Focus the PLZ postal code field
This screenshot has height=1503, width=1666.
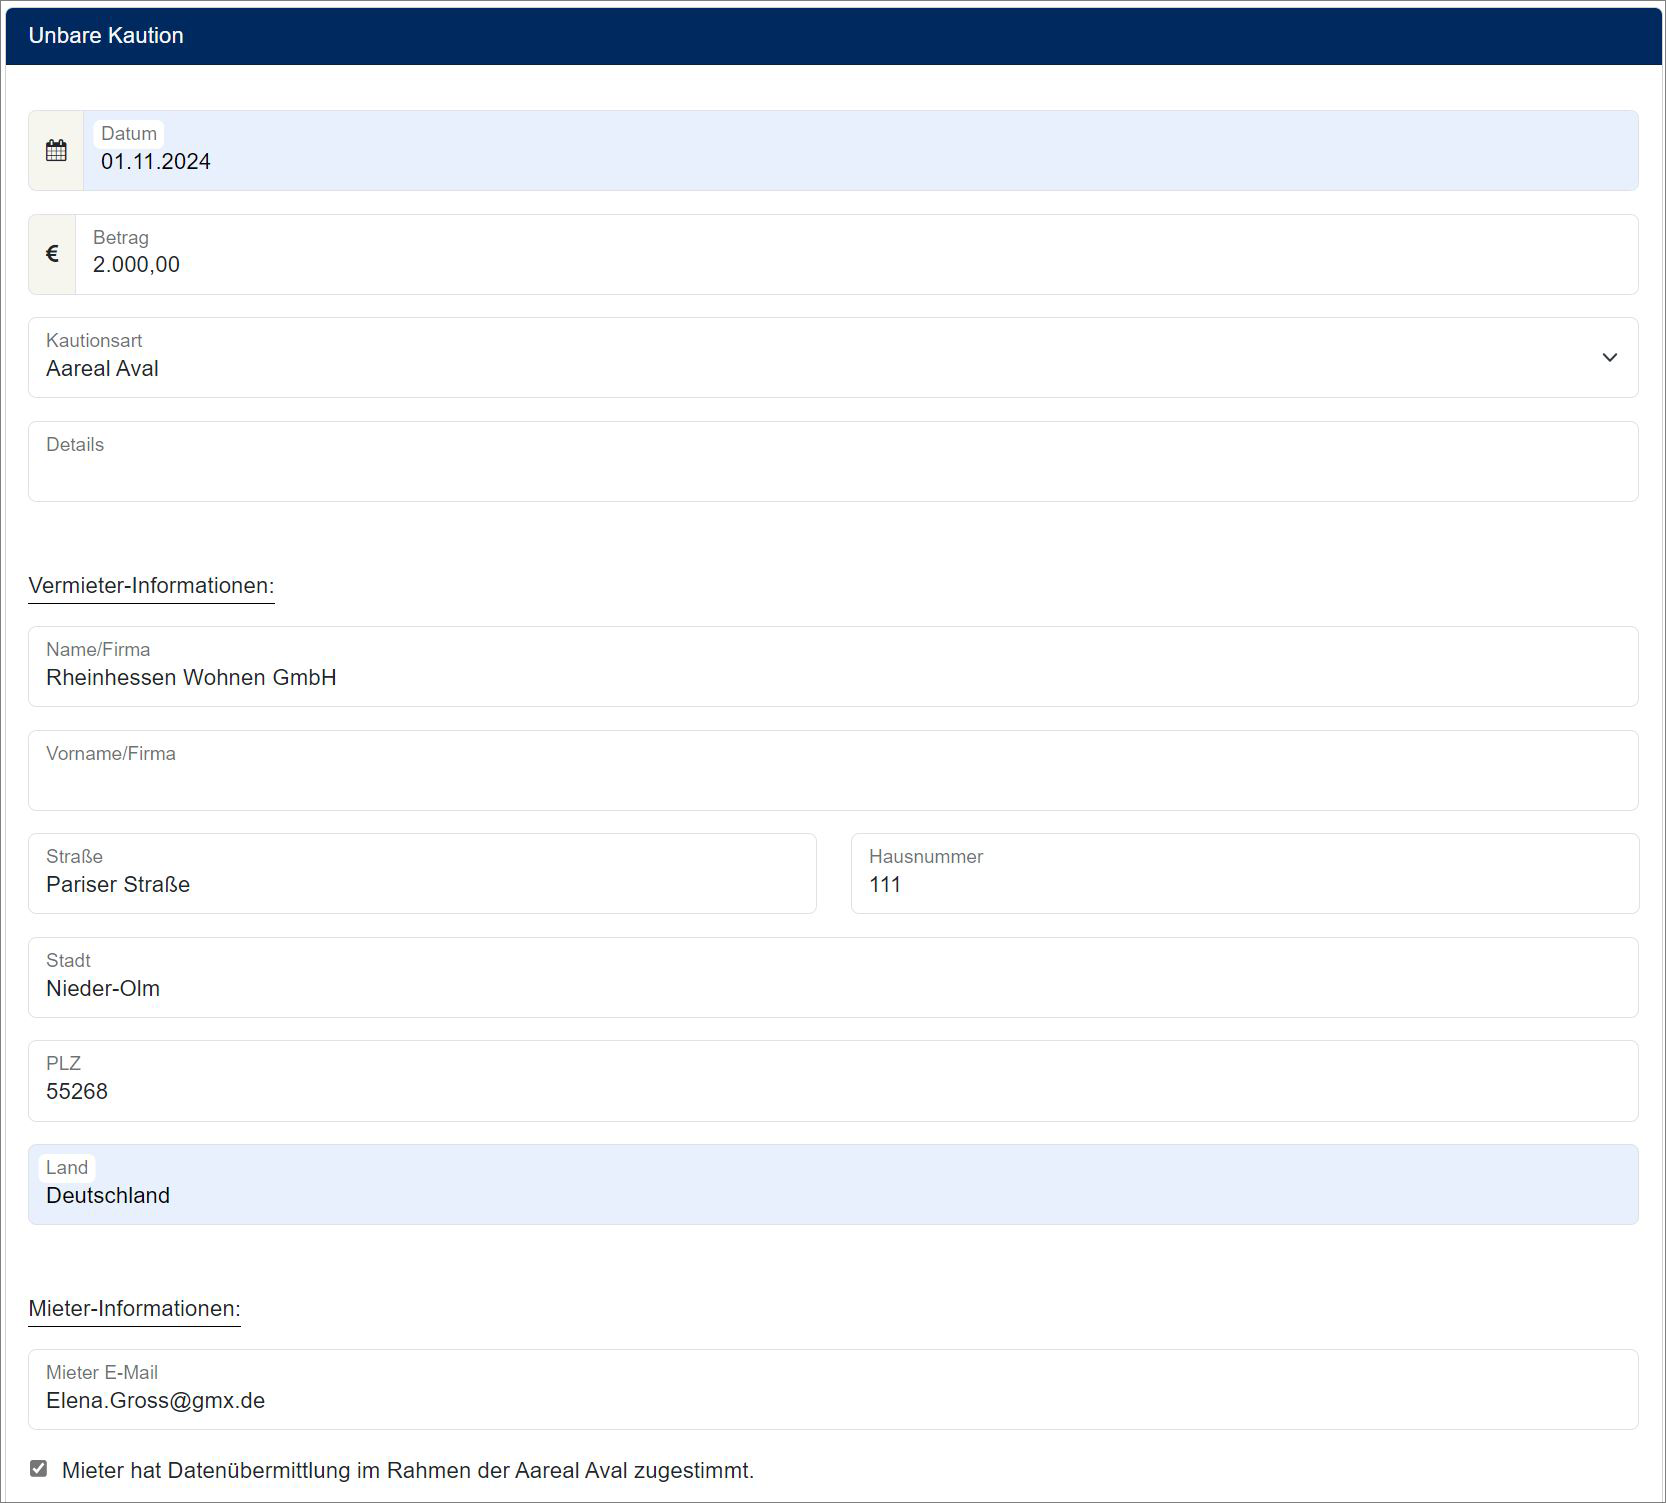point(832,1091)
